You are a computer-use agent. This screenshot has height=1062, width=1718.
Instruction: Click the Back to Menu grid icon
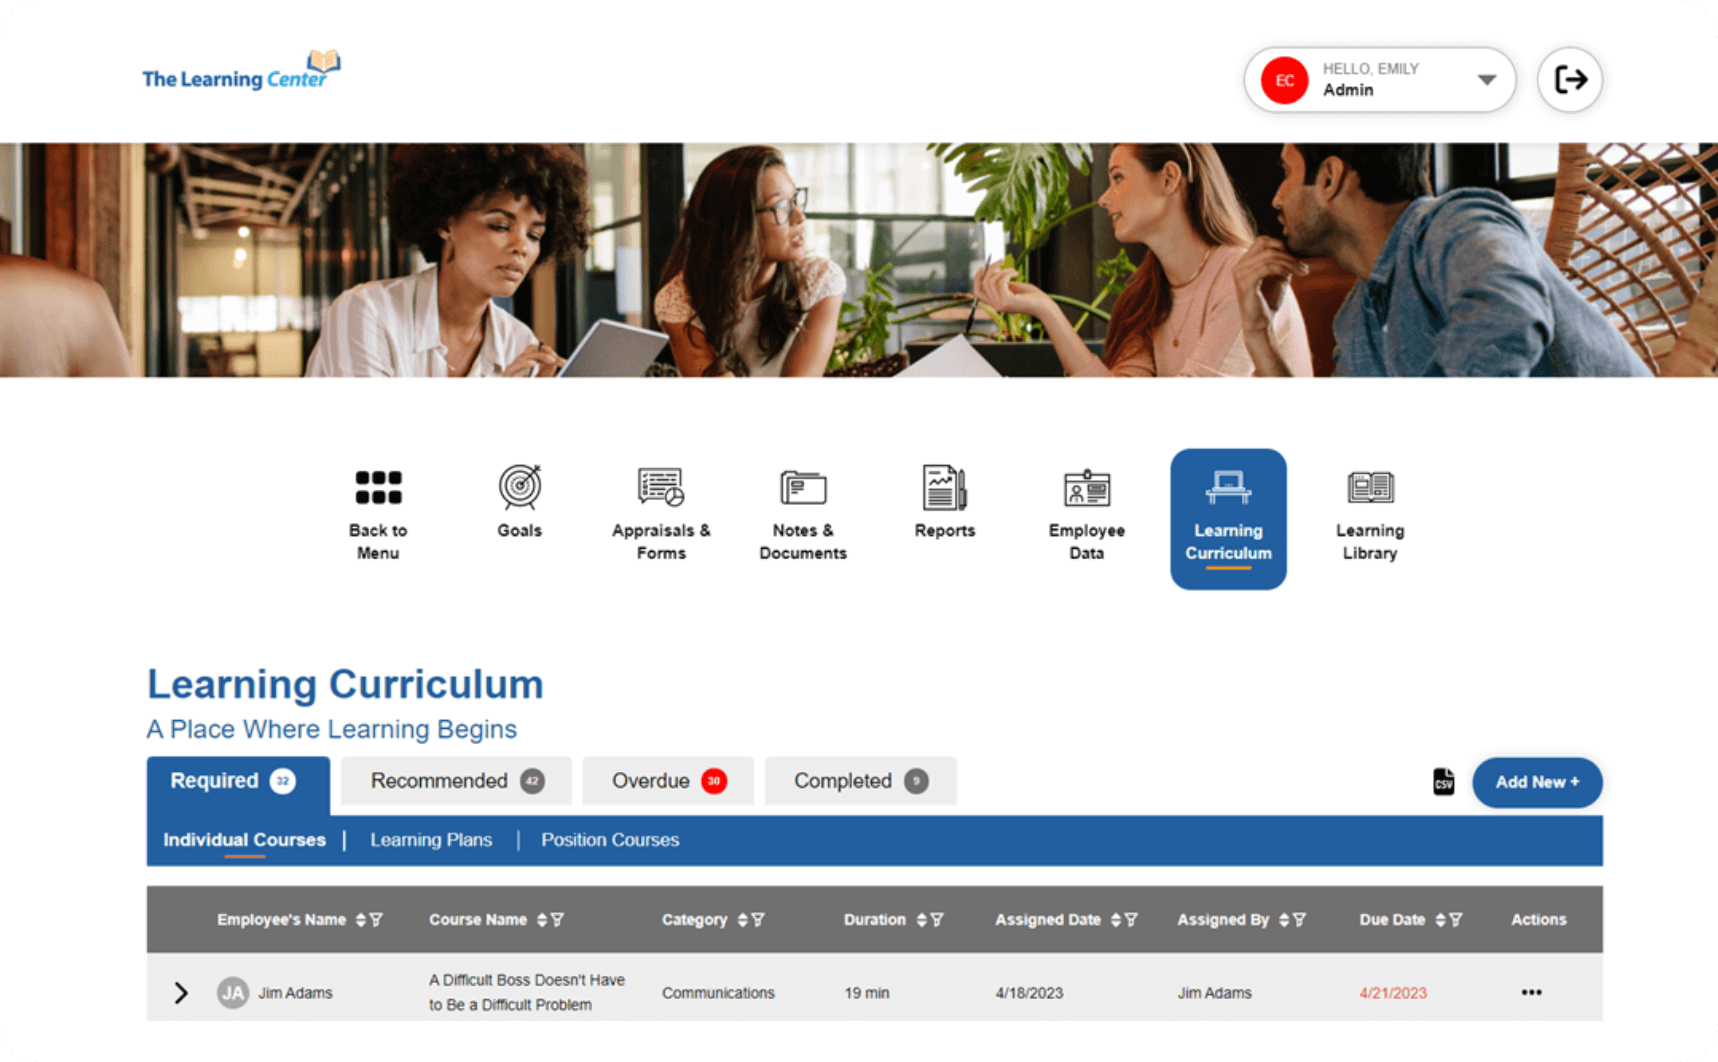coord(378,488)
